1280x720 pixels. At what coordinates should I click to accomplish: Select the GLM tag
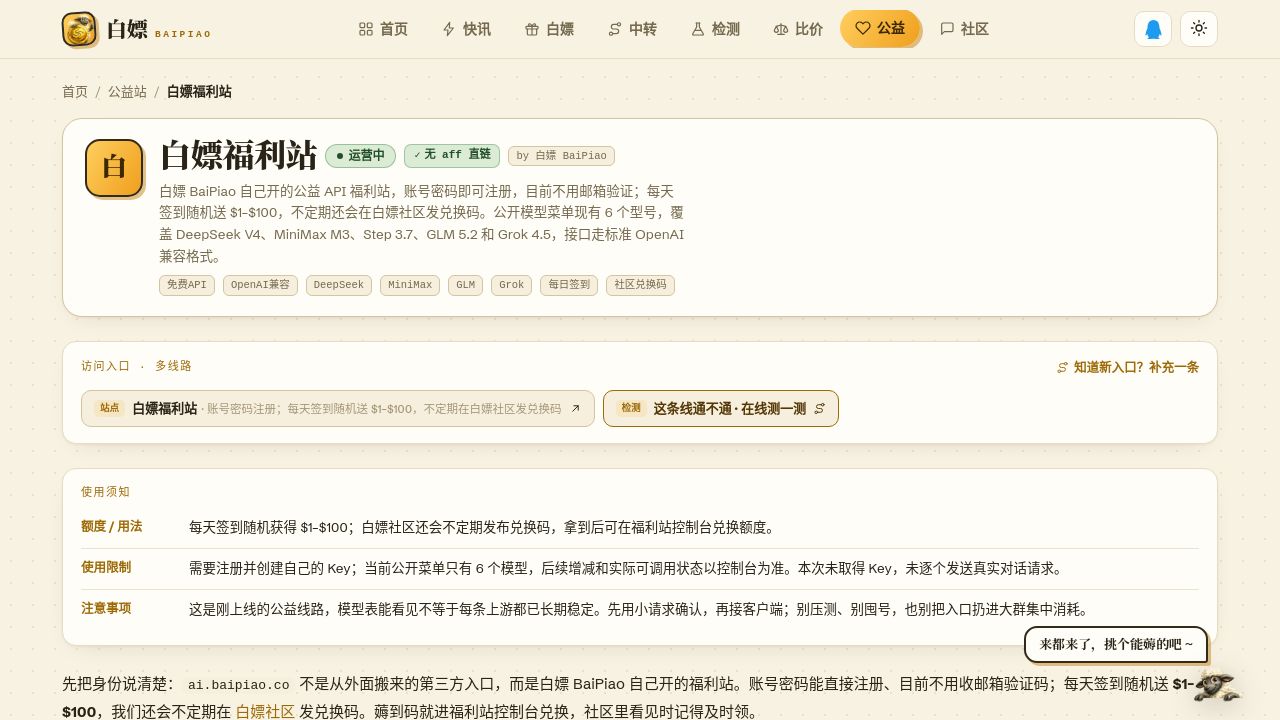[x=465, y=285]
